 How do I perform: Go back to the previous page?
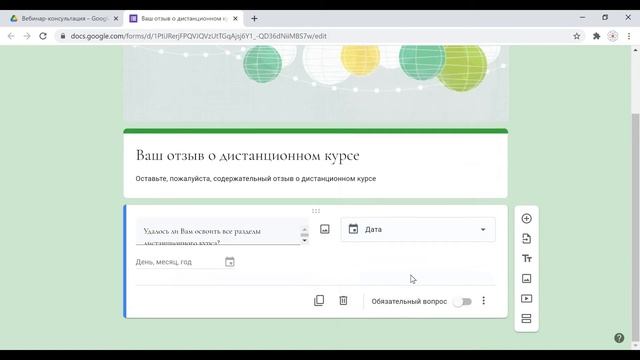pyautogui.click(x=11, y=36)
